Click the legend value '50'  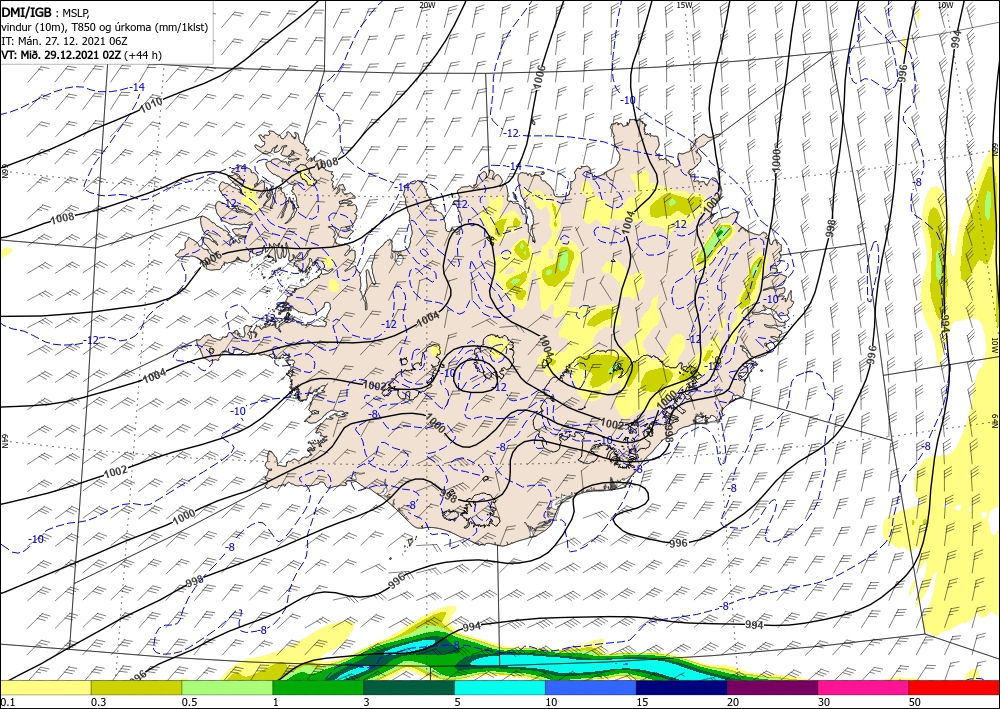(x=914, y=702)
